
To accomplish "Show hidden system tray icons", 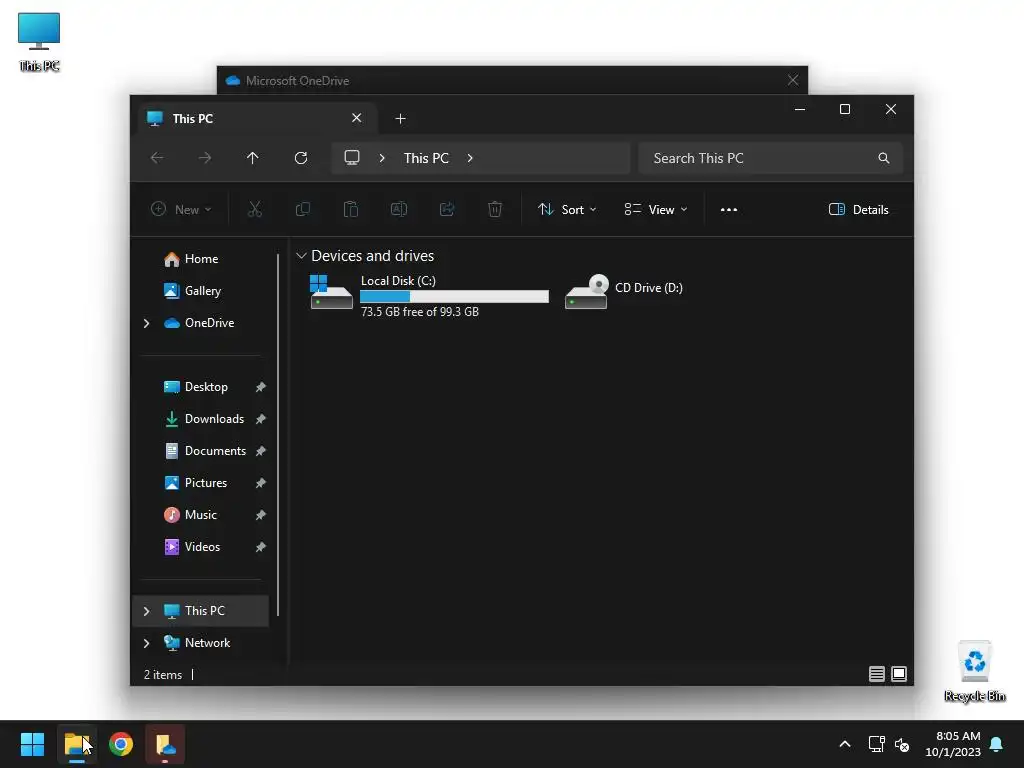I will 844,744.
